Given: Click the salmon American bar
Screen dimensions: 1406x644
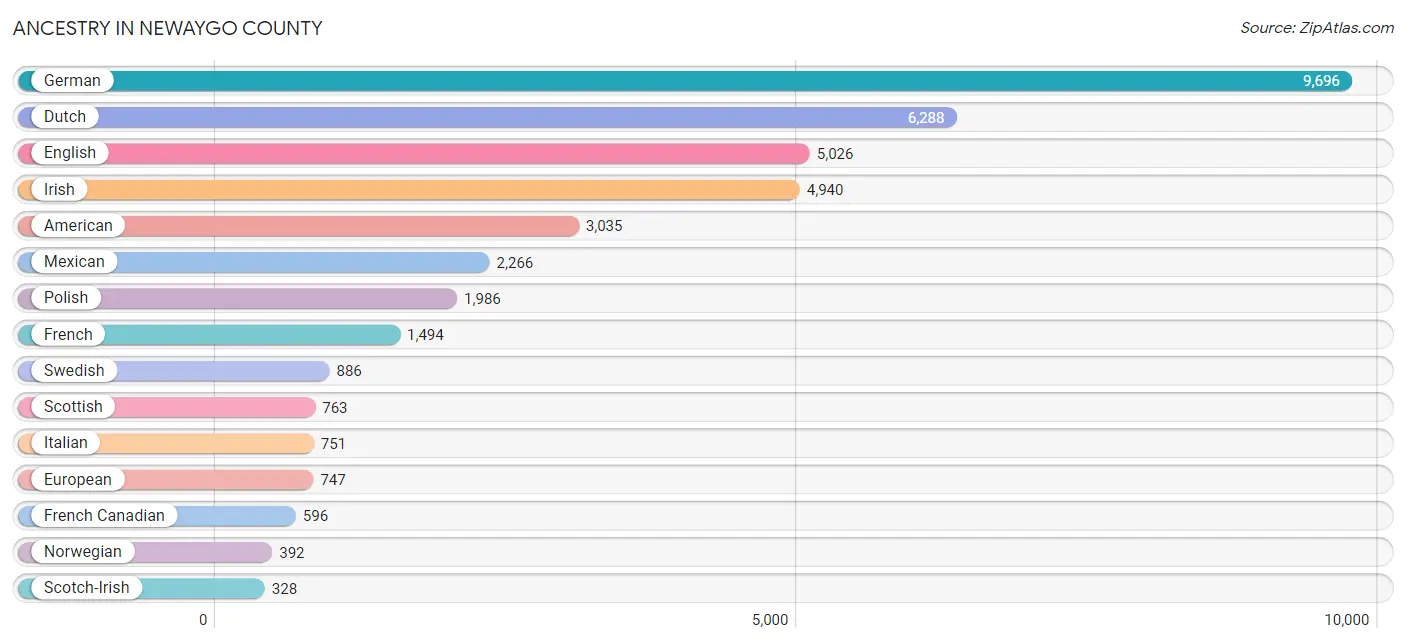Looking at the screenshot, I should coord(298,225).
